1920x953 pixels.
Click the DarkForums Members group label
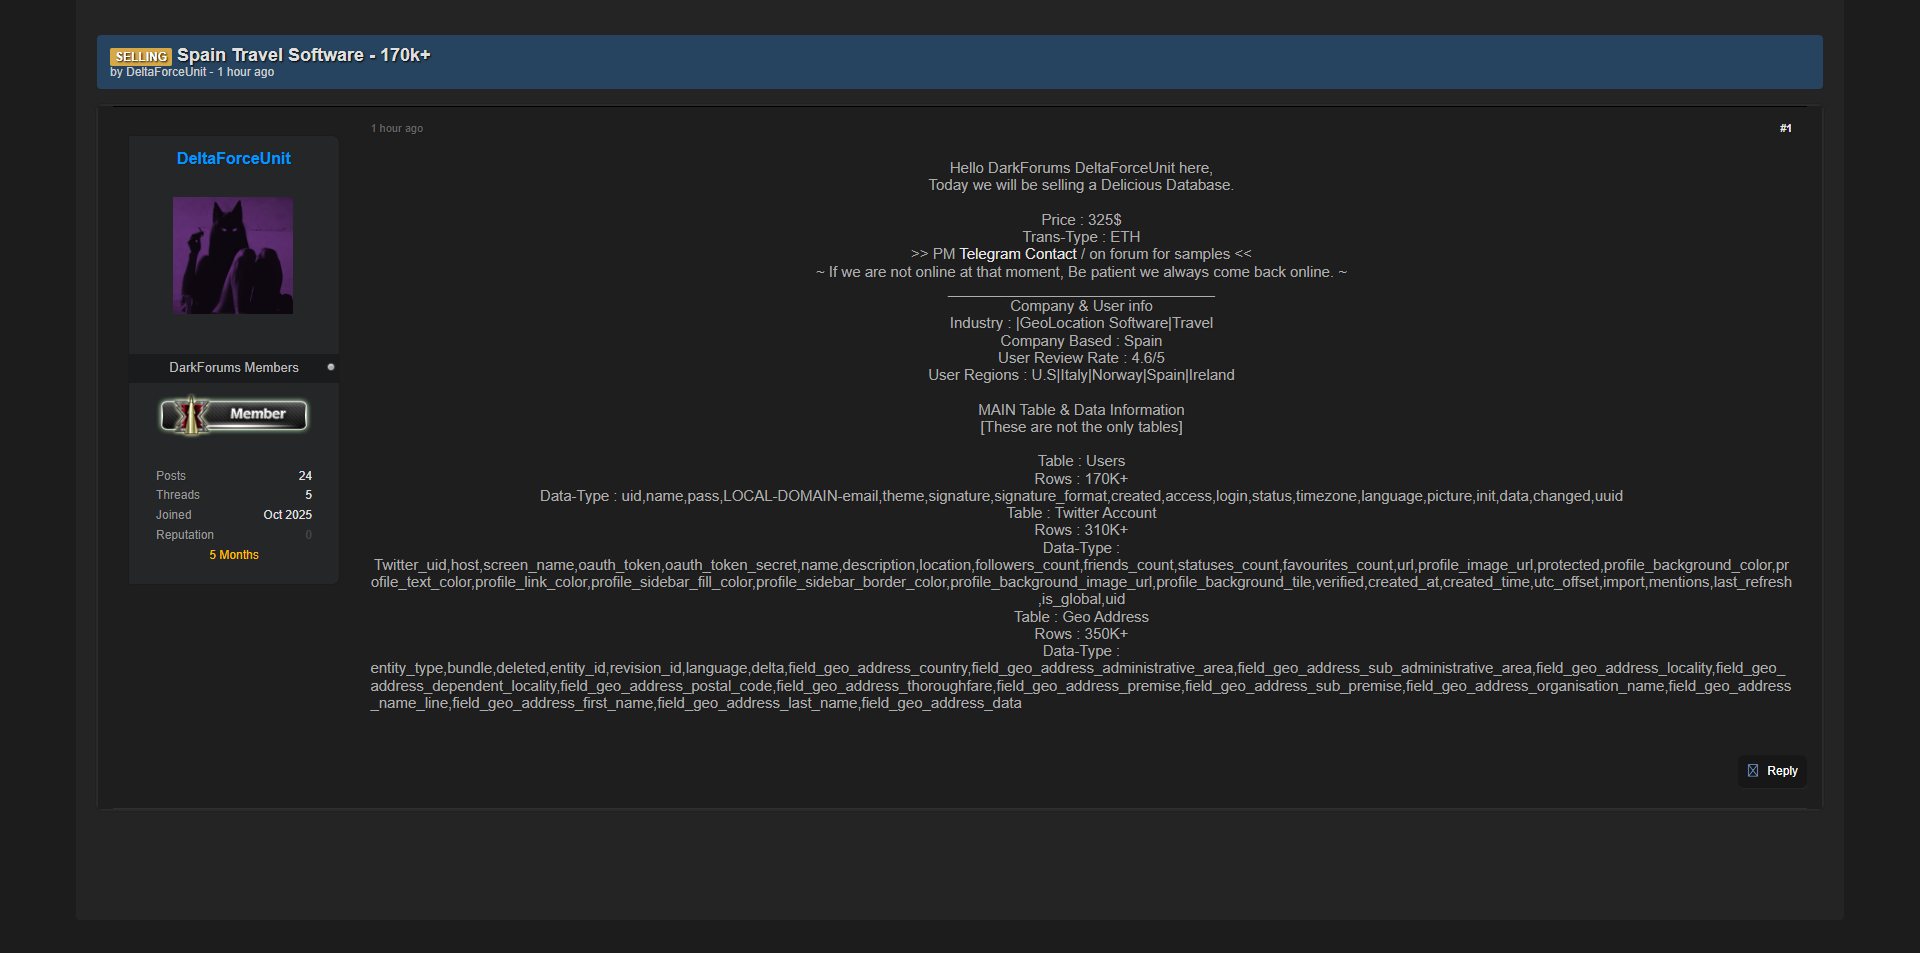click(x=233, y=367)
